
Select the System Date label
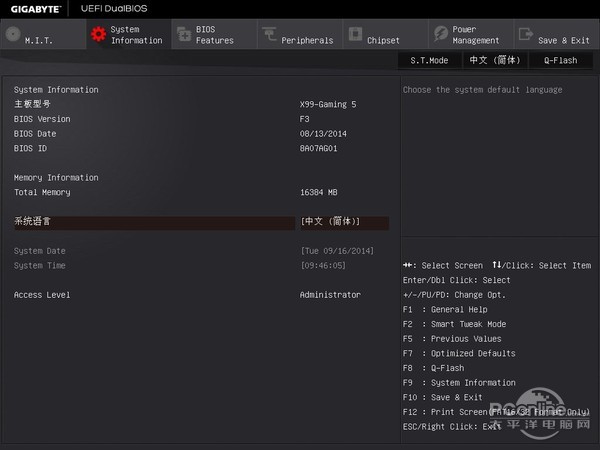click(x=40, y=251)
